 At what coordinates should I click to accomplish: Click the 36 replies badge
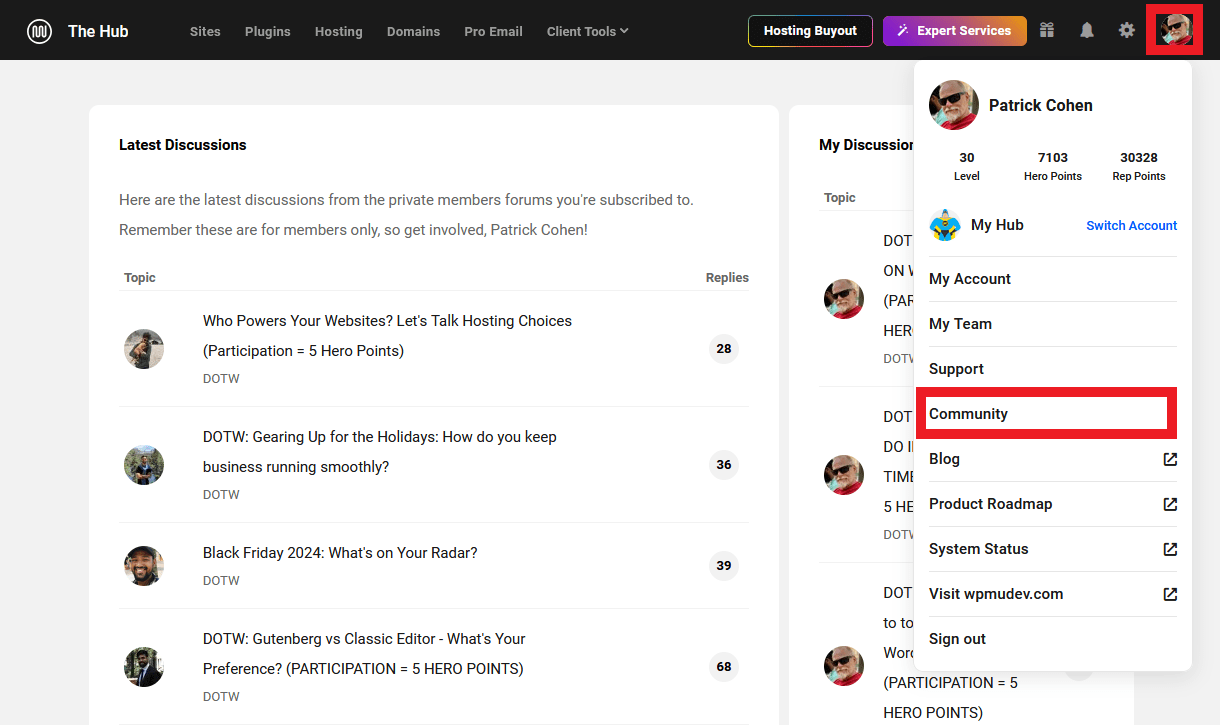(x=724, y=465)
